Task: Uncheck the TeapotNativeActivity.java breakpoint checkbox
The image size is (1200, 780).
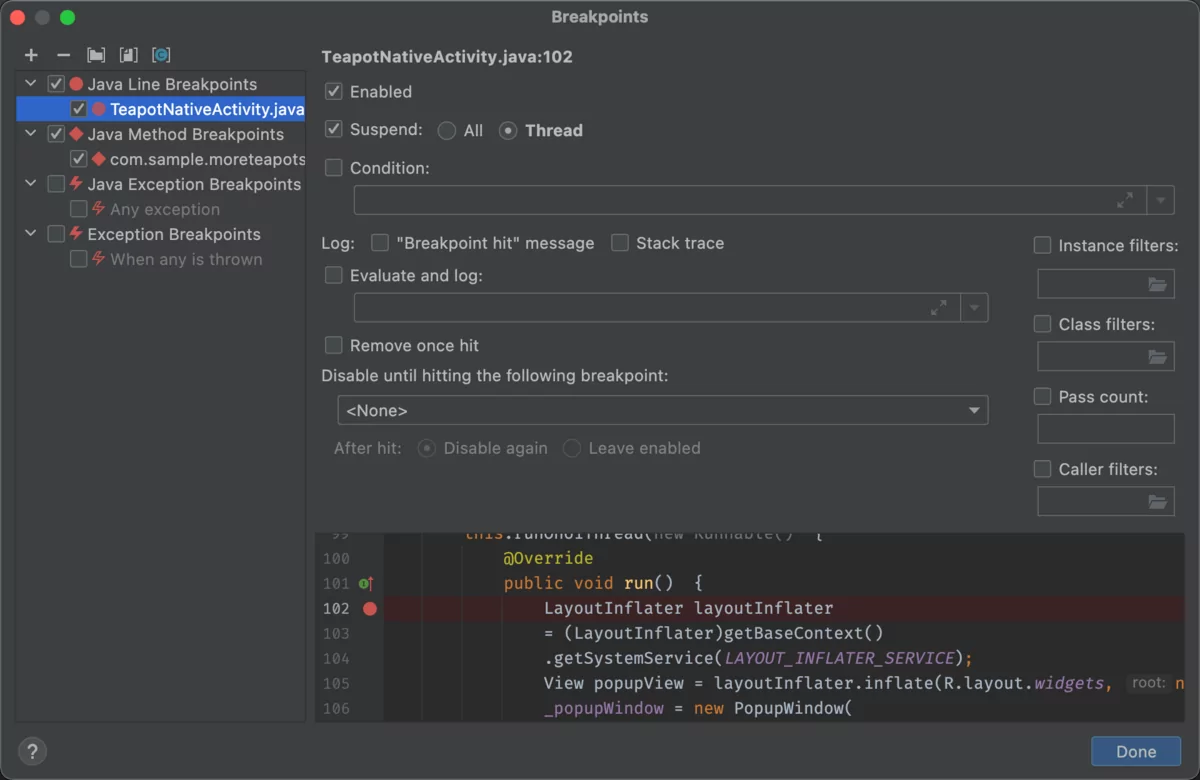Action: point(78,109)
